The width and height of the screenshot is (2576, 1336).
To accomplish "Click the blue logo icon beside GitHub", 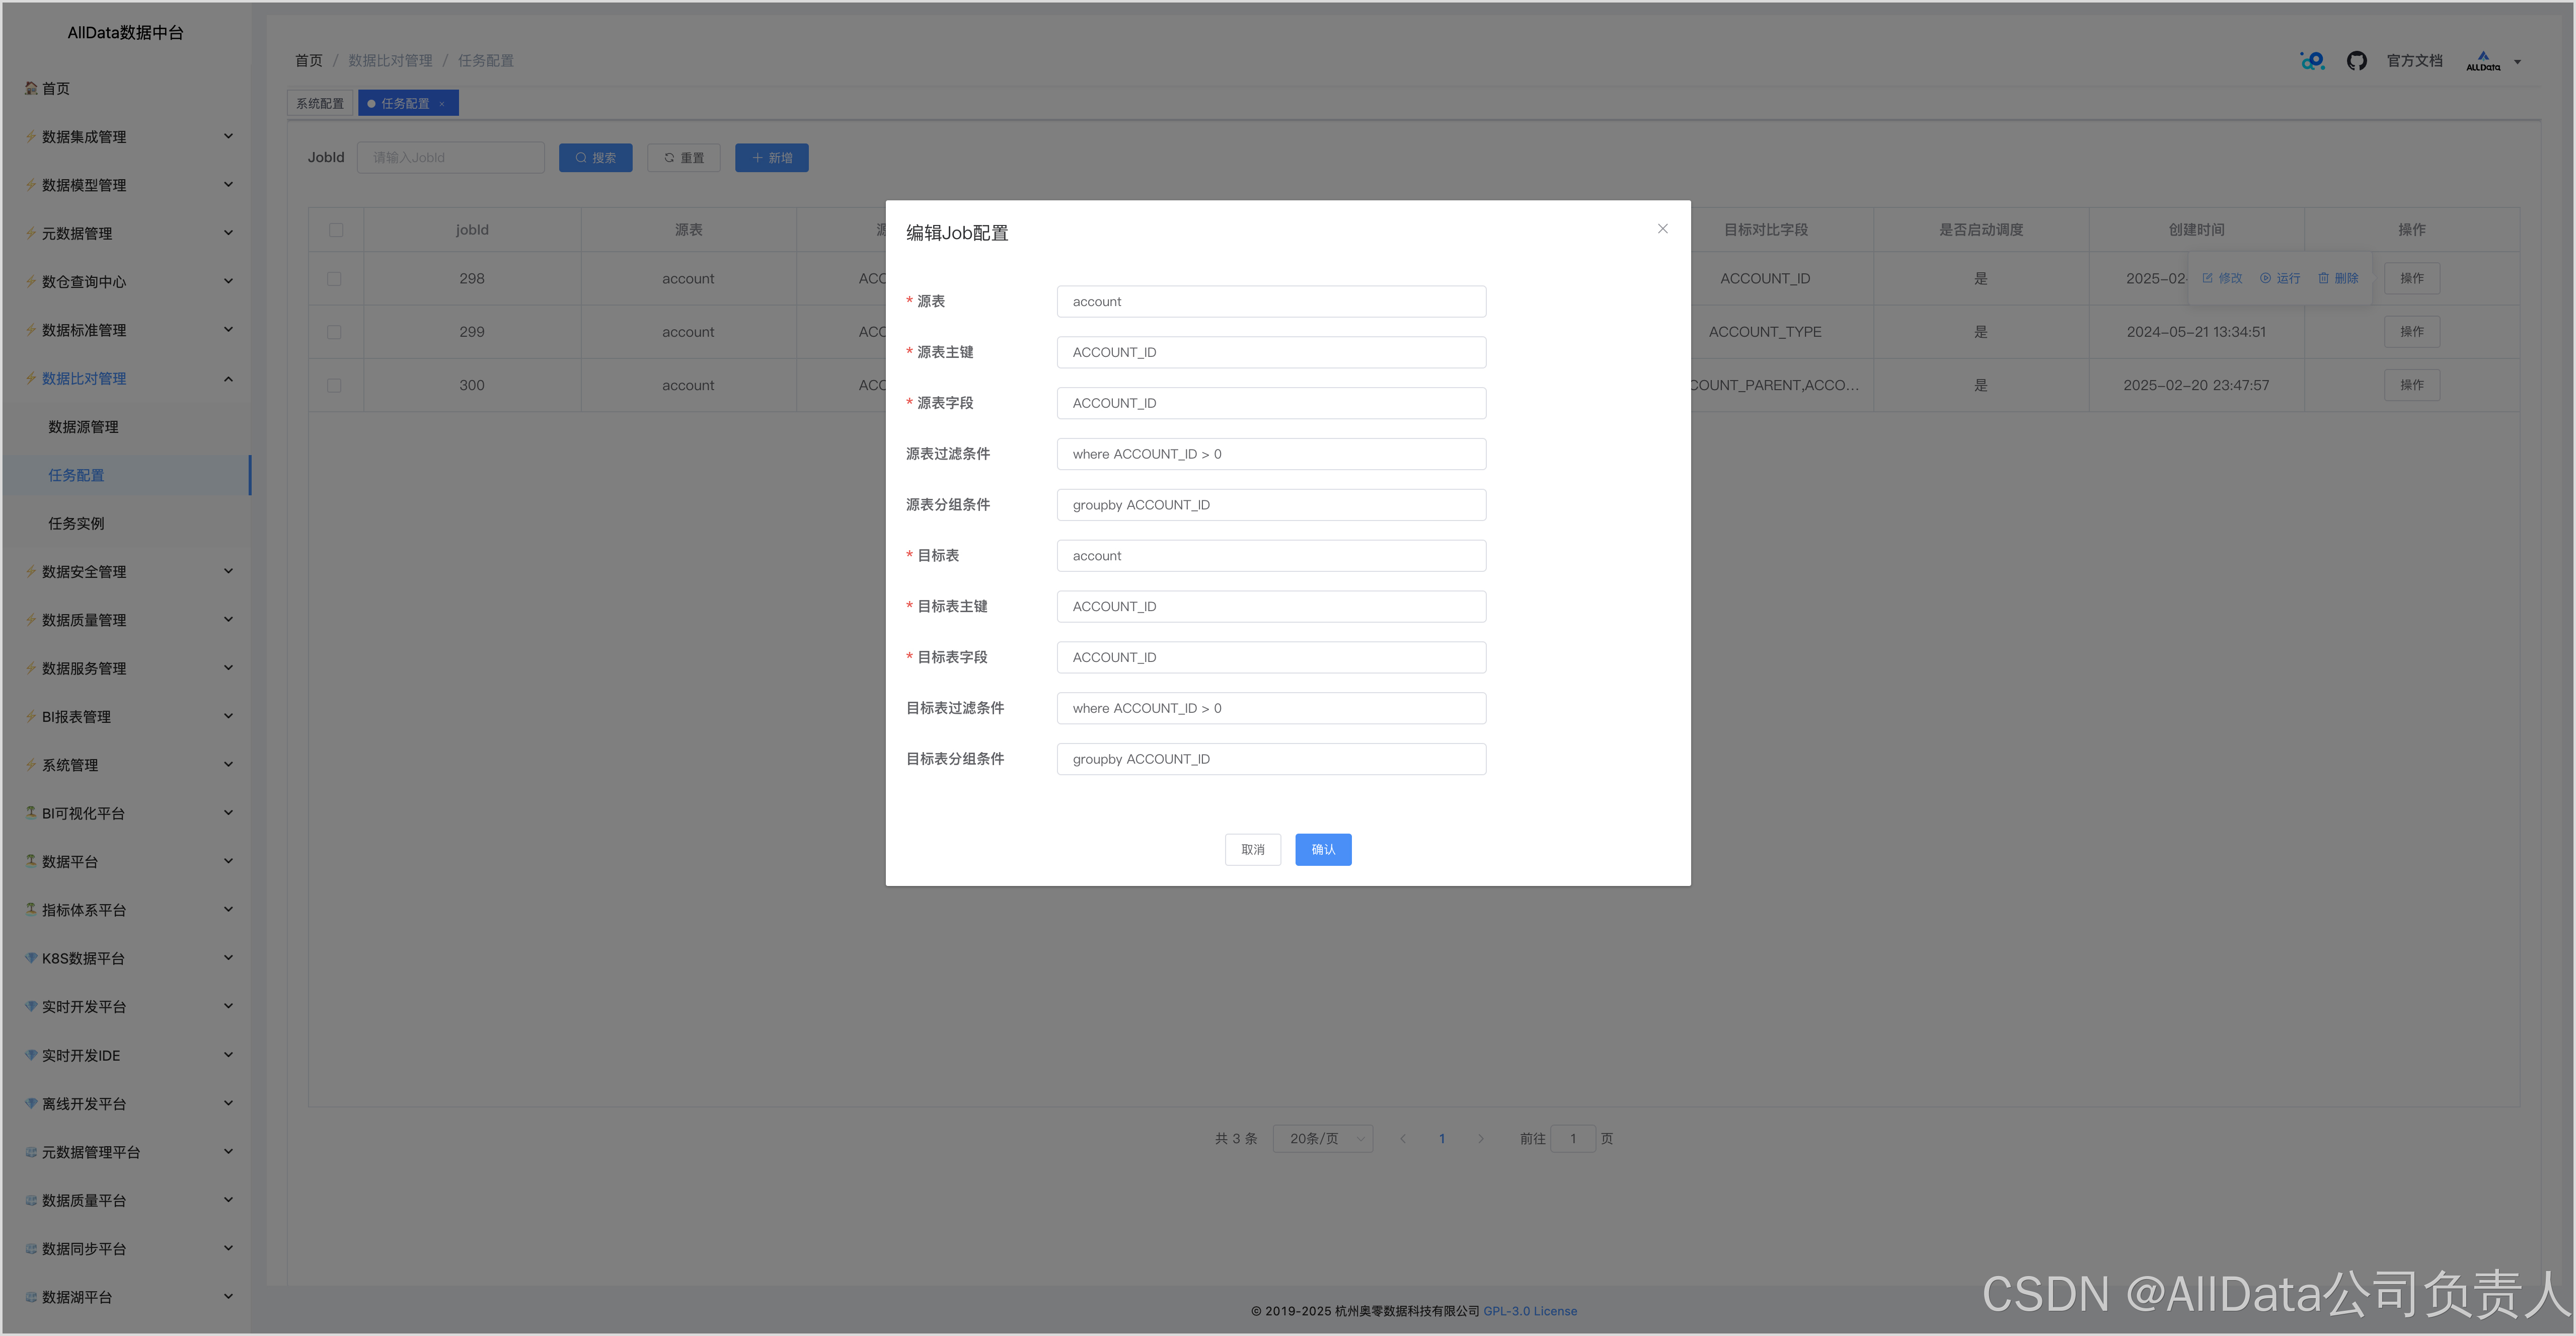I will [x=2312, y=61].
